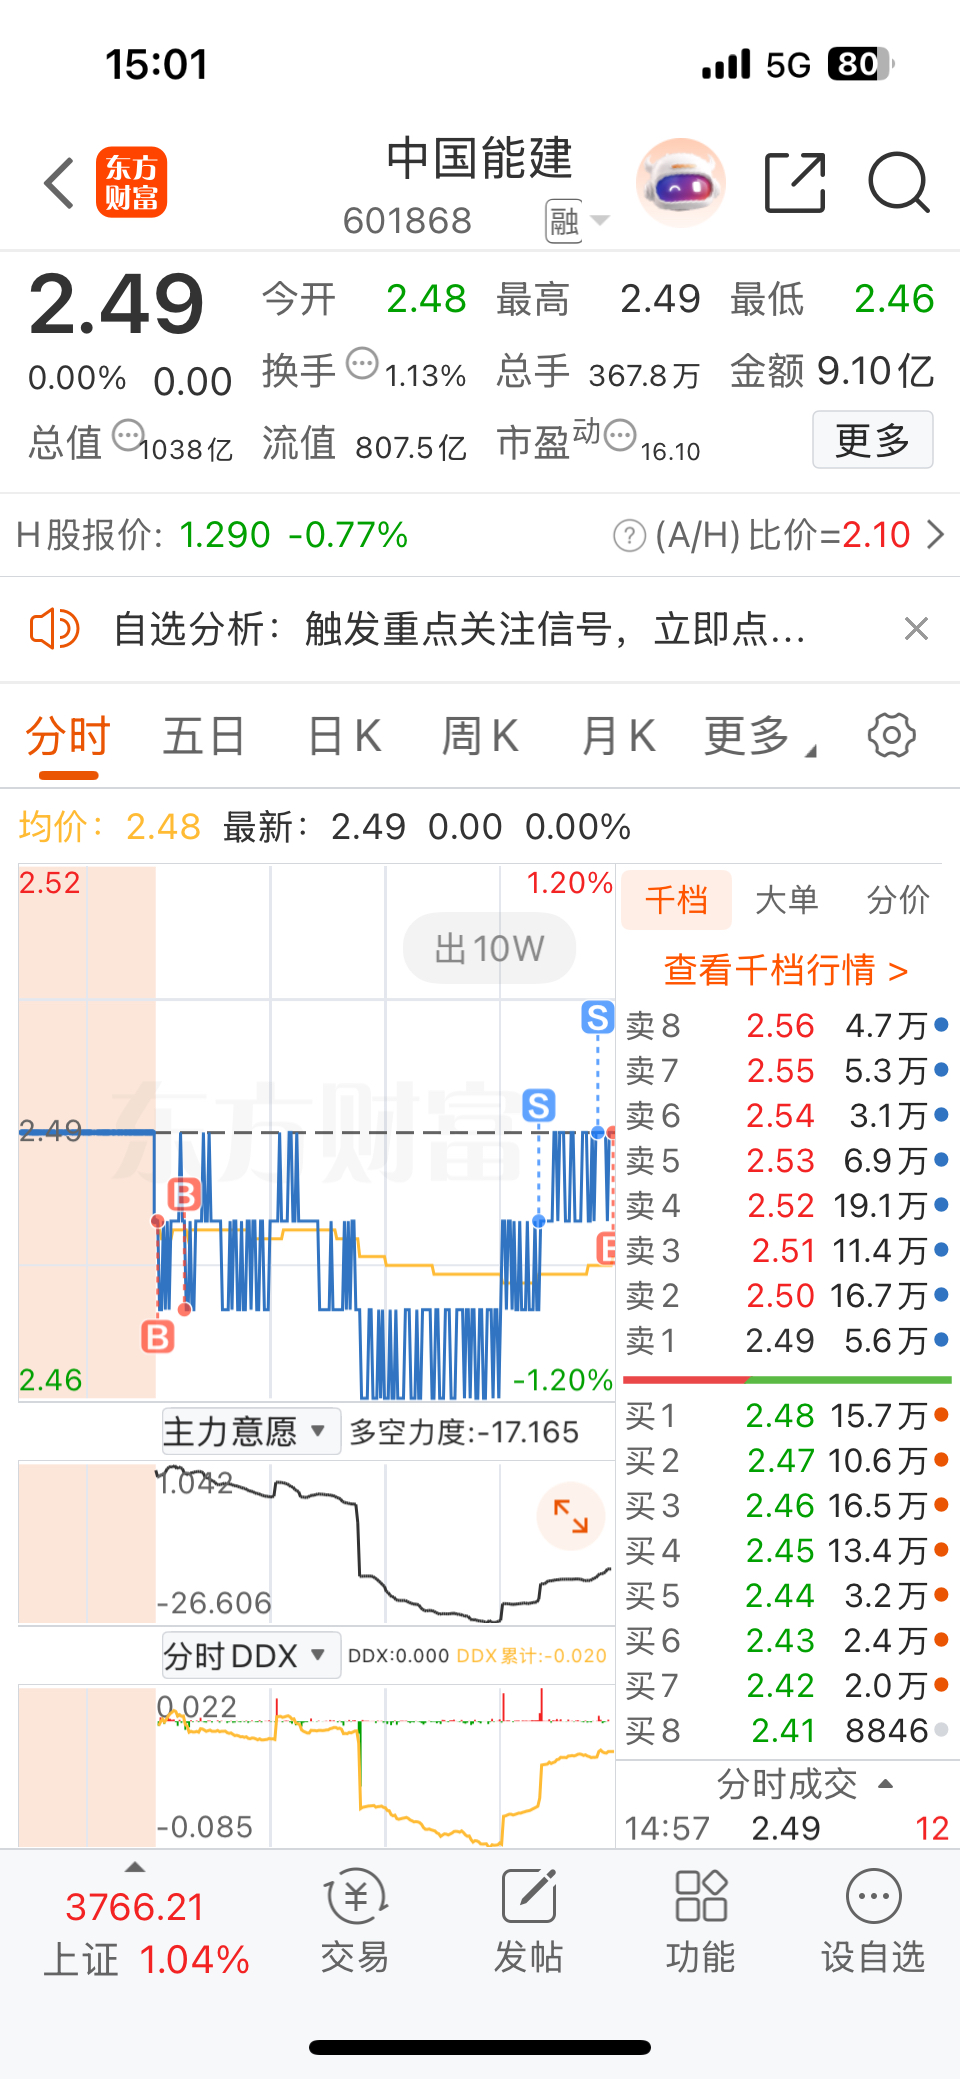Tap 卖4 price 2.52 row

[787, 1206]
